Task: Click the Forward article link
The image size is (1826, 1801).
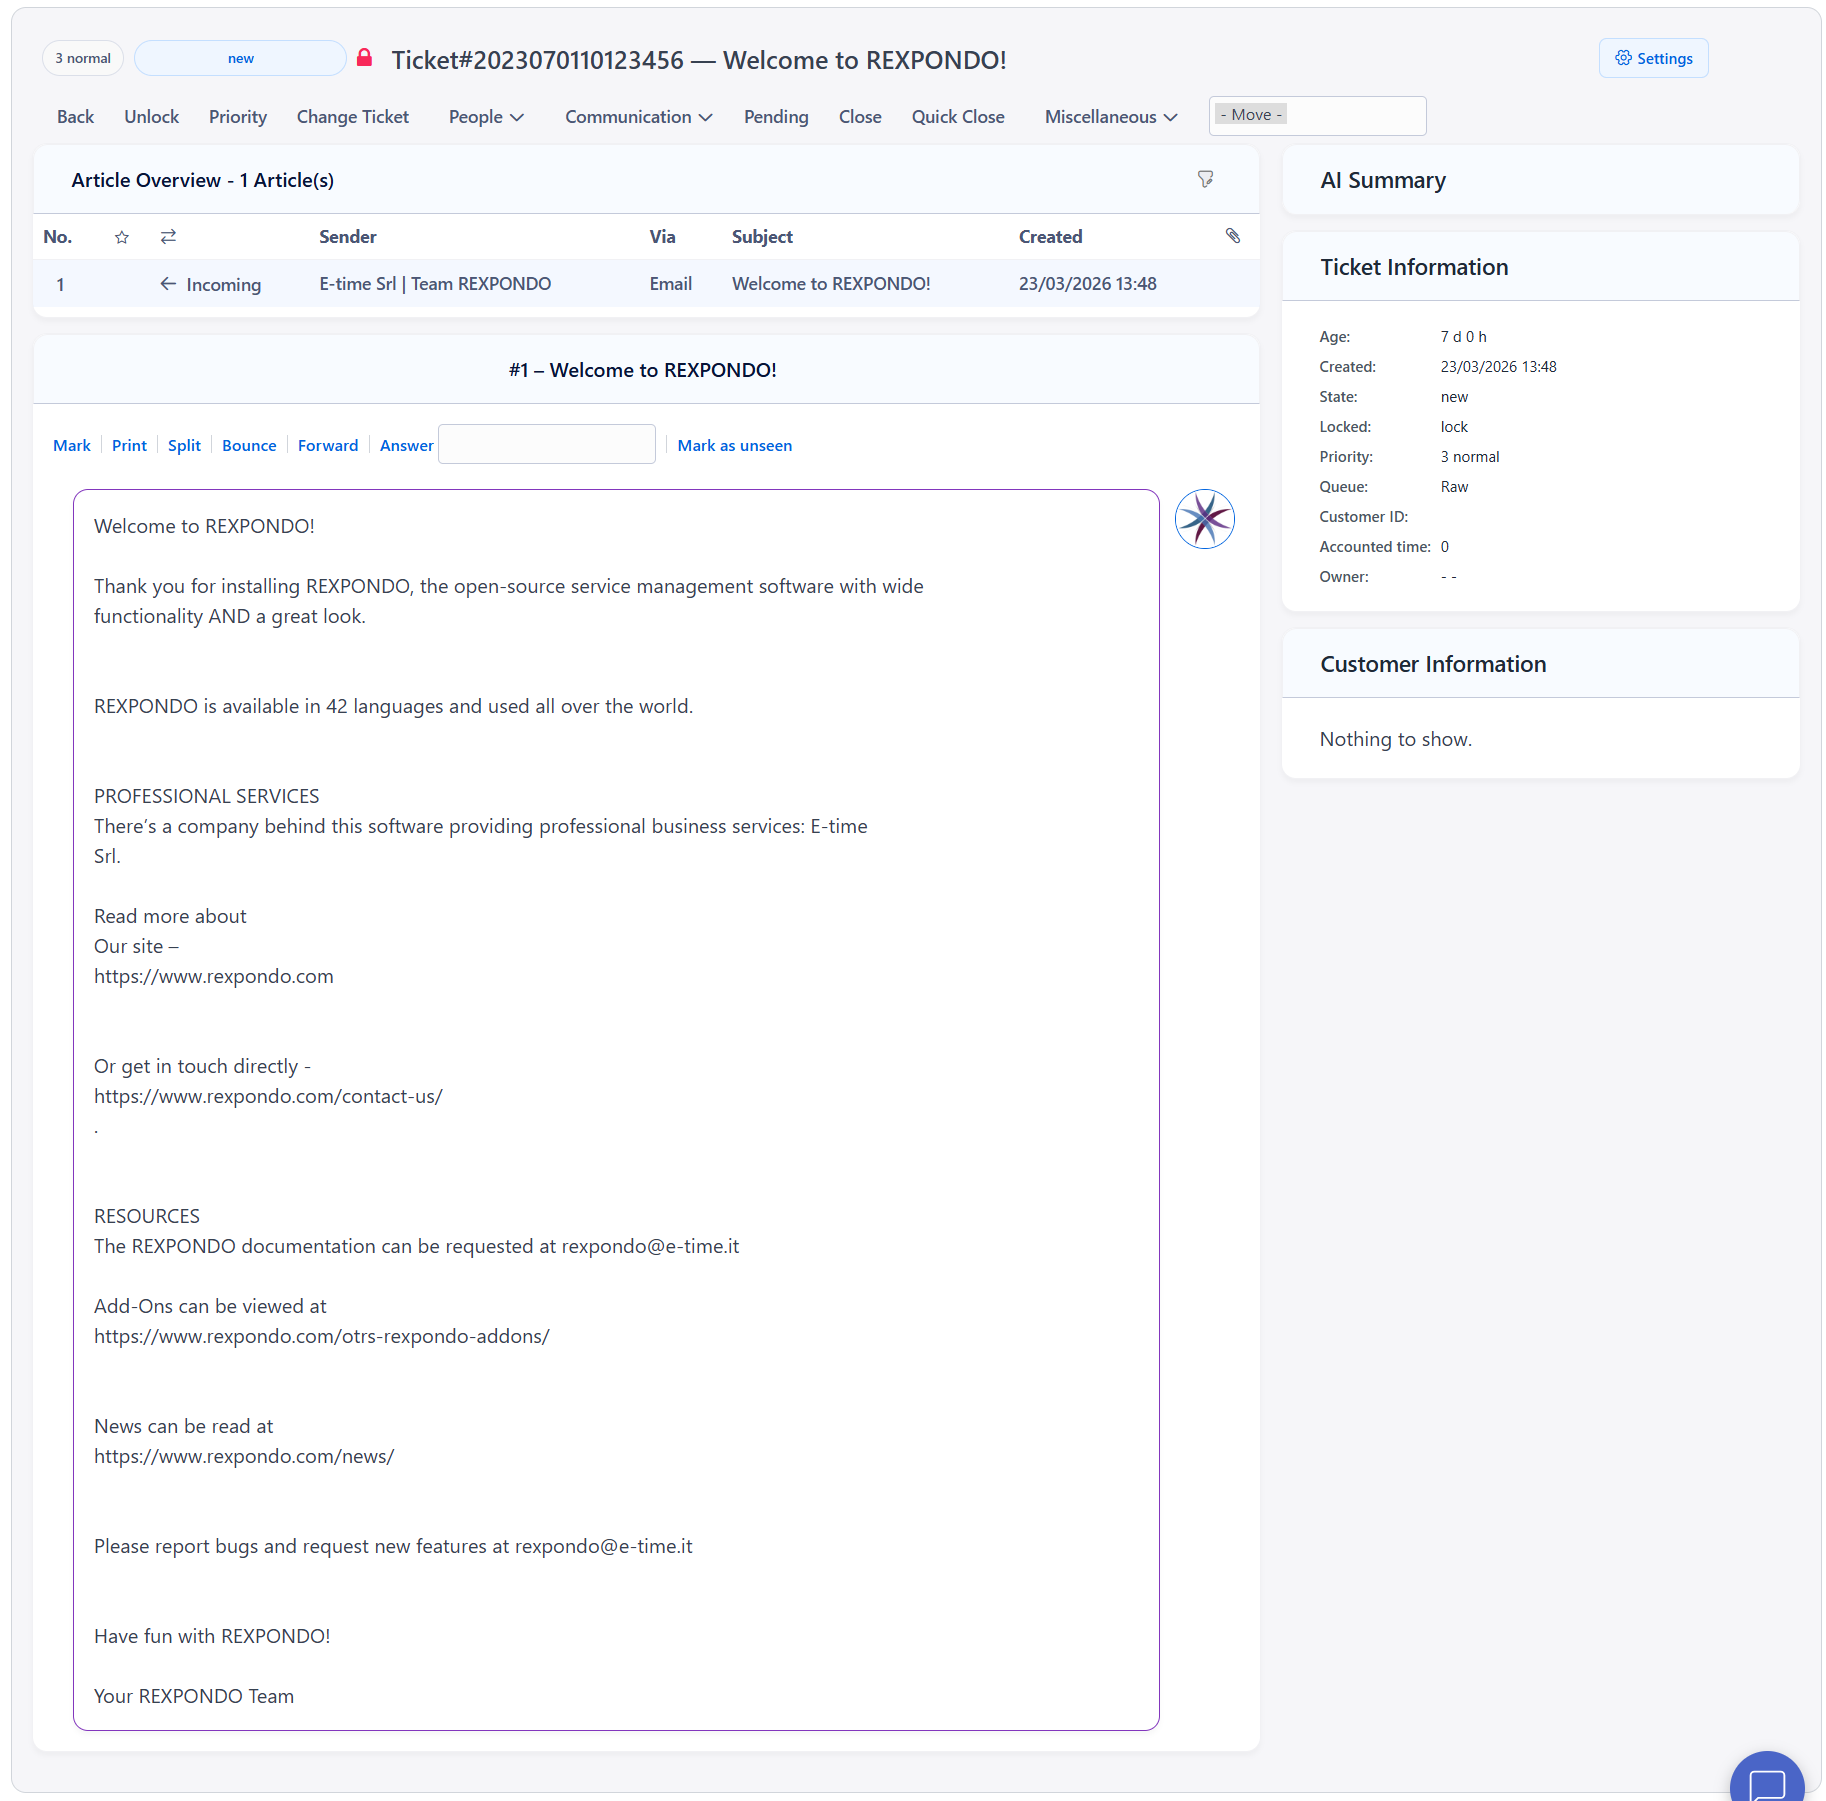Action: pos(328,446)
